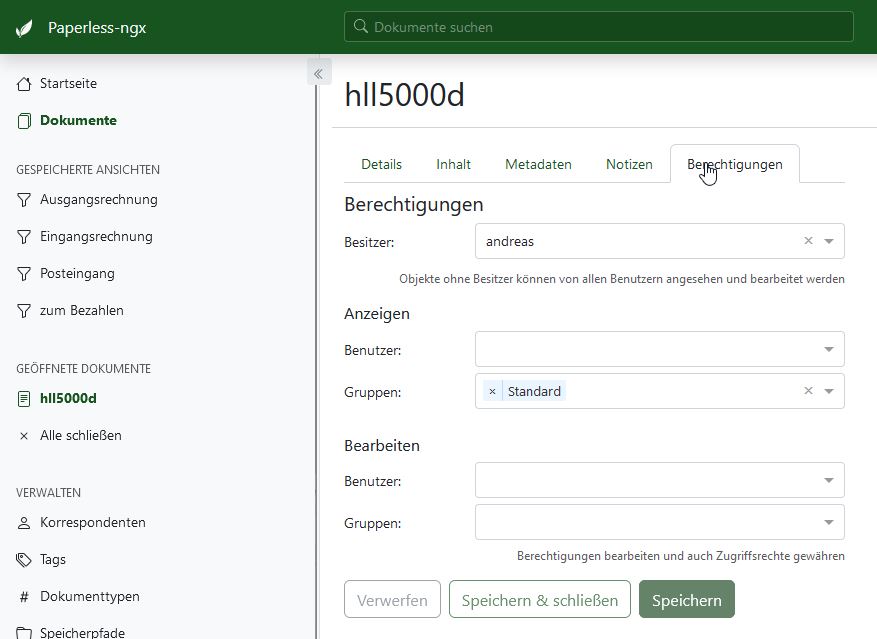
Task: Click the Ausgangsrechnung filter icon
Action: pos(24,200)
